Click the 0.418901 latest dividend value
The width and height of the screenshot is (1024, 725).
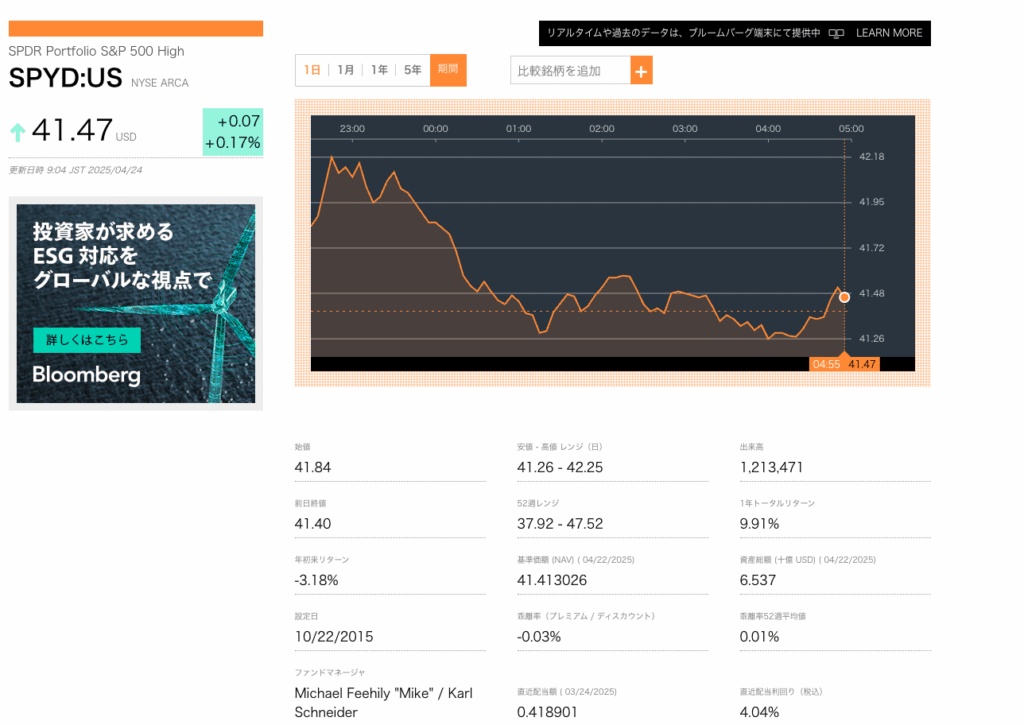(547, 712)
